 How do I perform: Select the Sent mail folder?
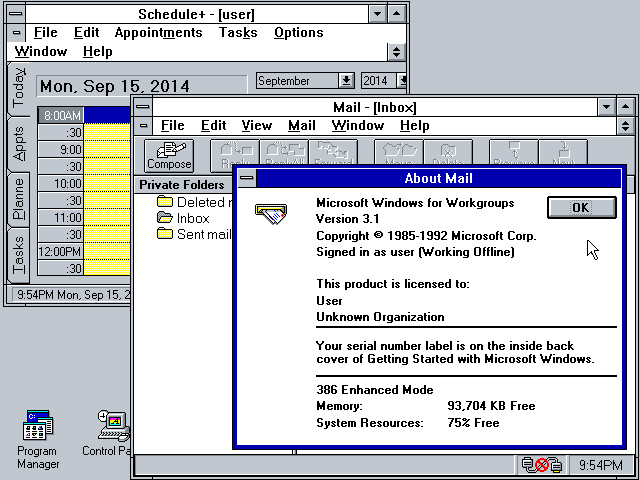[x=193, y=234]
